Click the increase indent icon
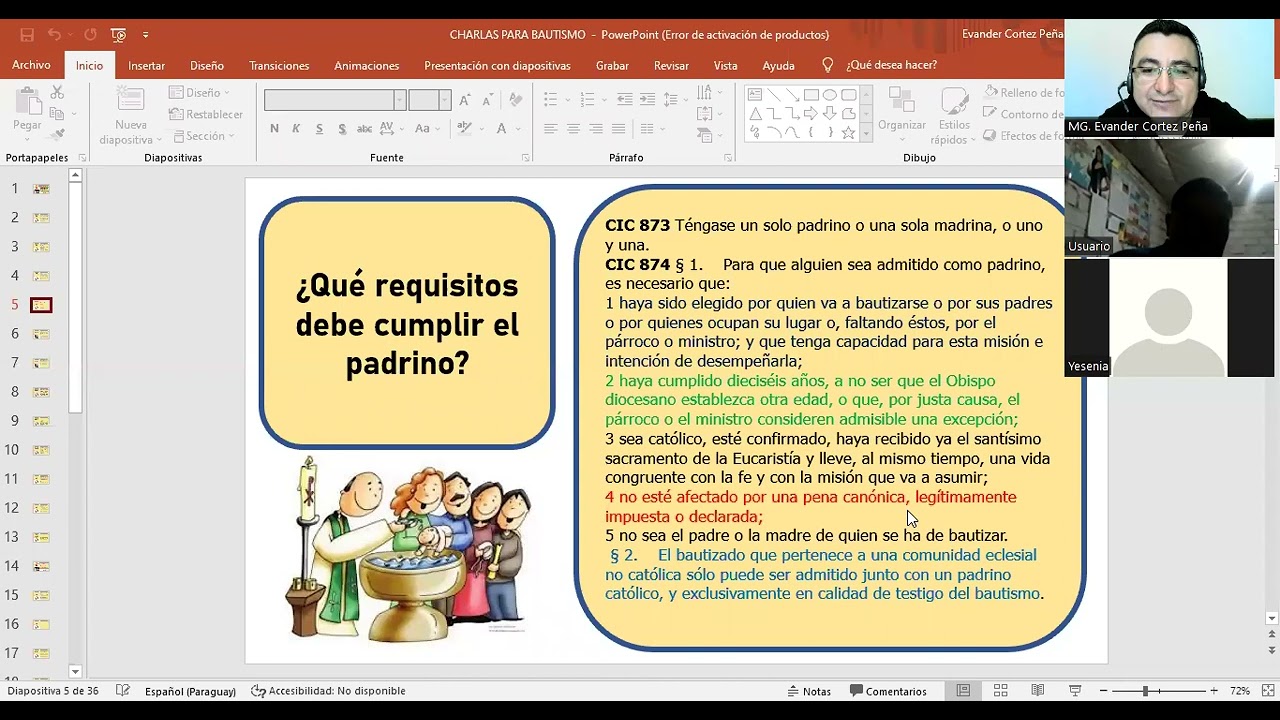 click(647, 100)
